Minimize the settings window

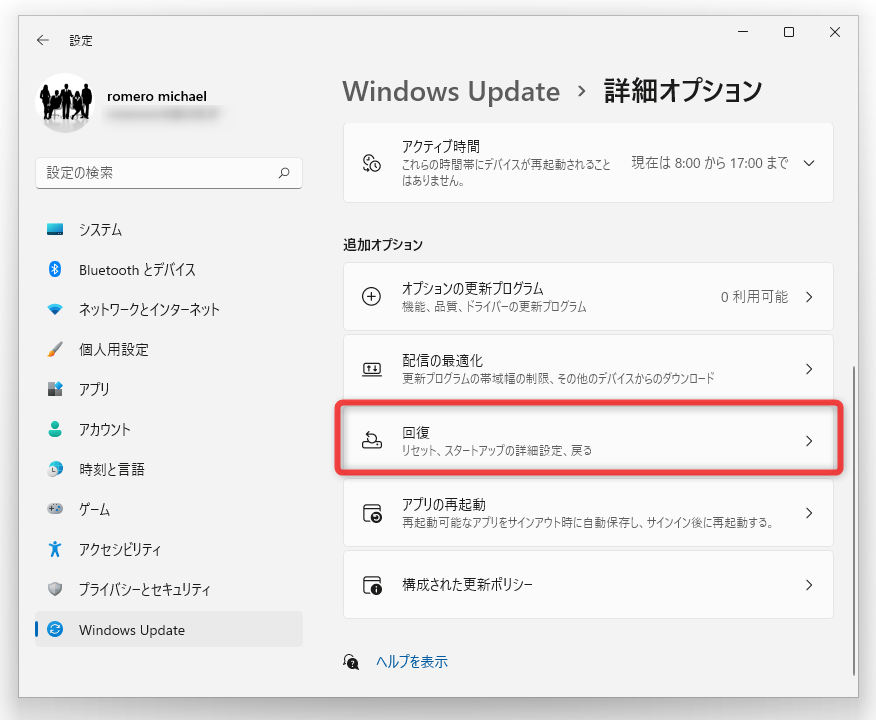pyautogui.click(x=743, y=32)
